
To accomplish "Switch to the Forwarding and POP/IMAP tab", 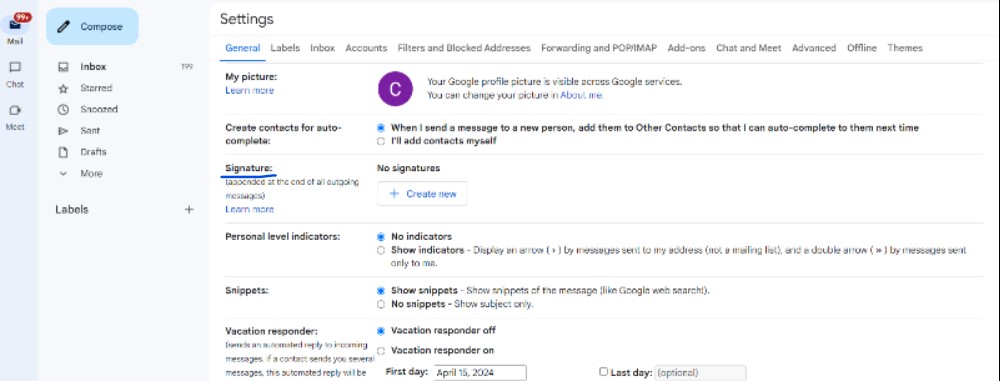I will (599, 48).
